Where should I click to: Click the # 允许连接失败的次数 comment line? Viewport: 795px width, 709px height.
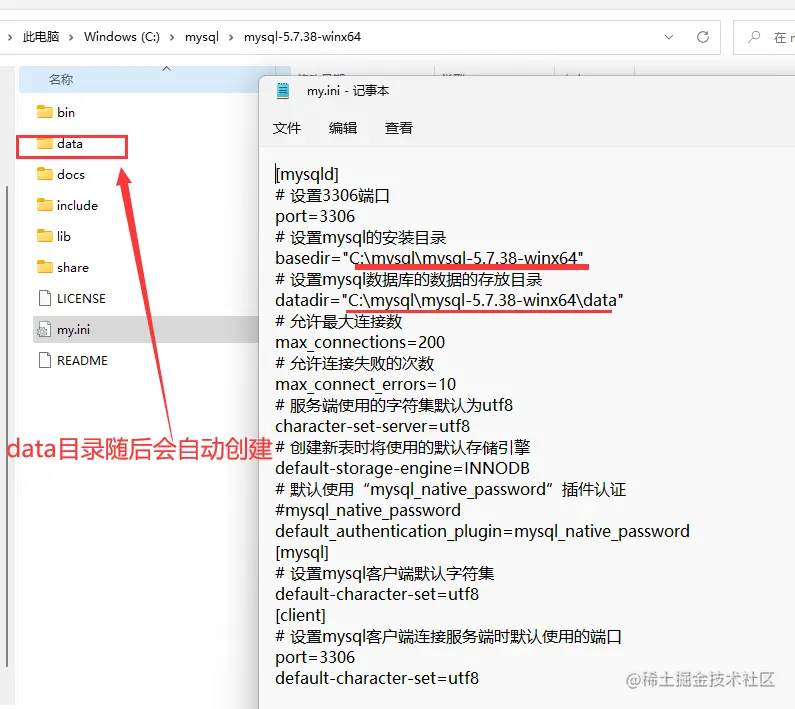point(354,363)
